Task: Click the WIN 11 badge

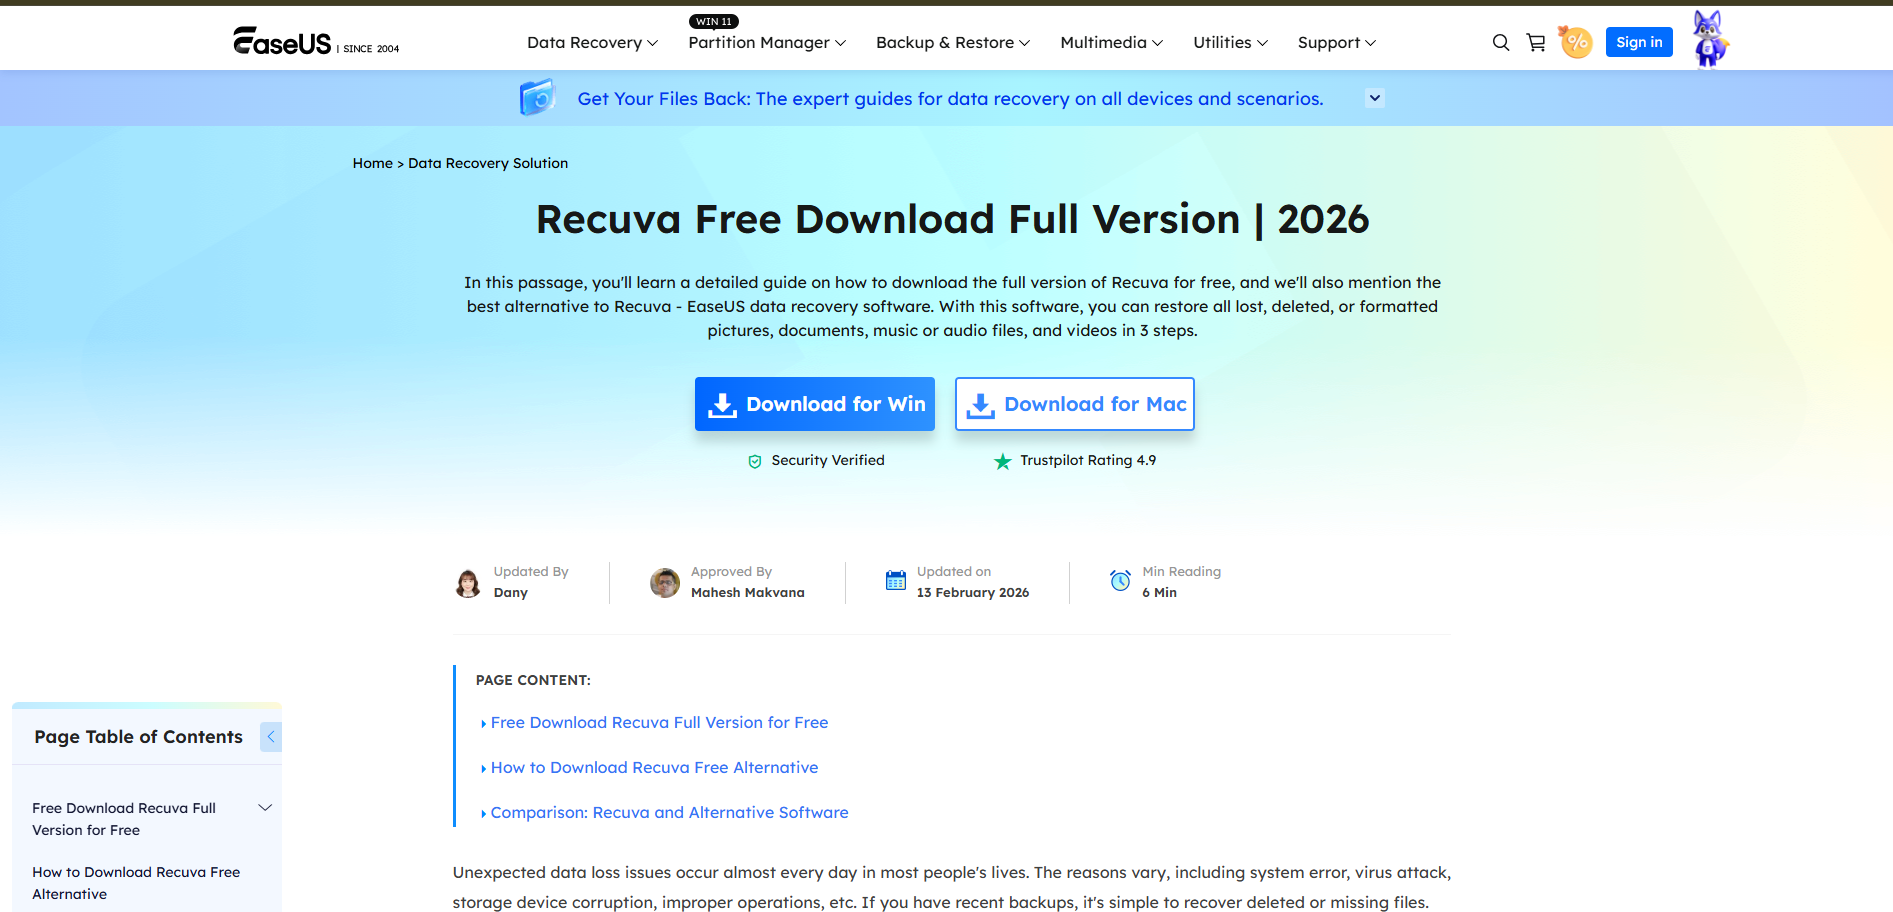Action: tap(714, 21)
